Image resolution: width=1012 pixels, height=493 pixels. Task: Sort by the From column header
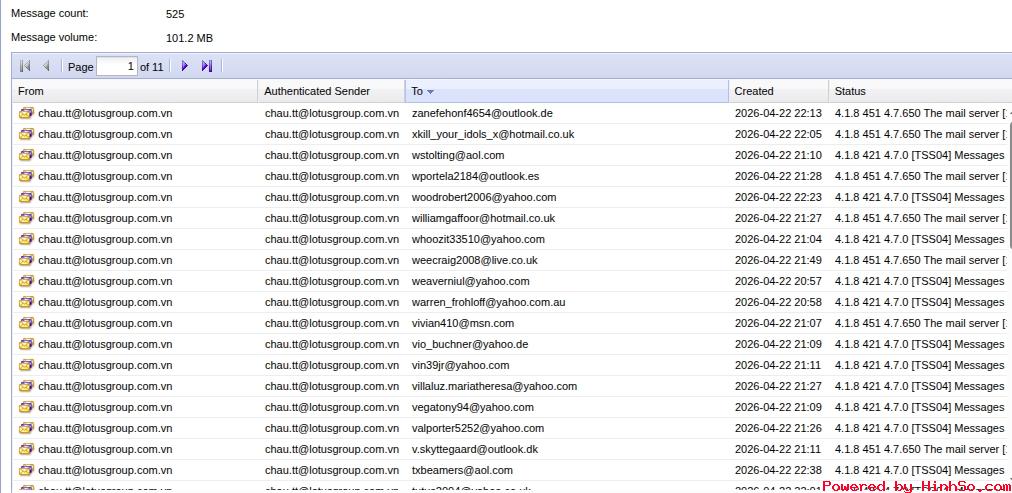click(31, 91)
